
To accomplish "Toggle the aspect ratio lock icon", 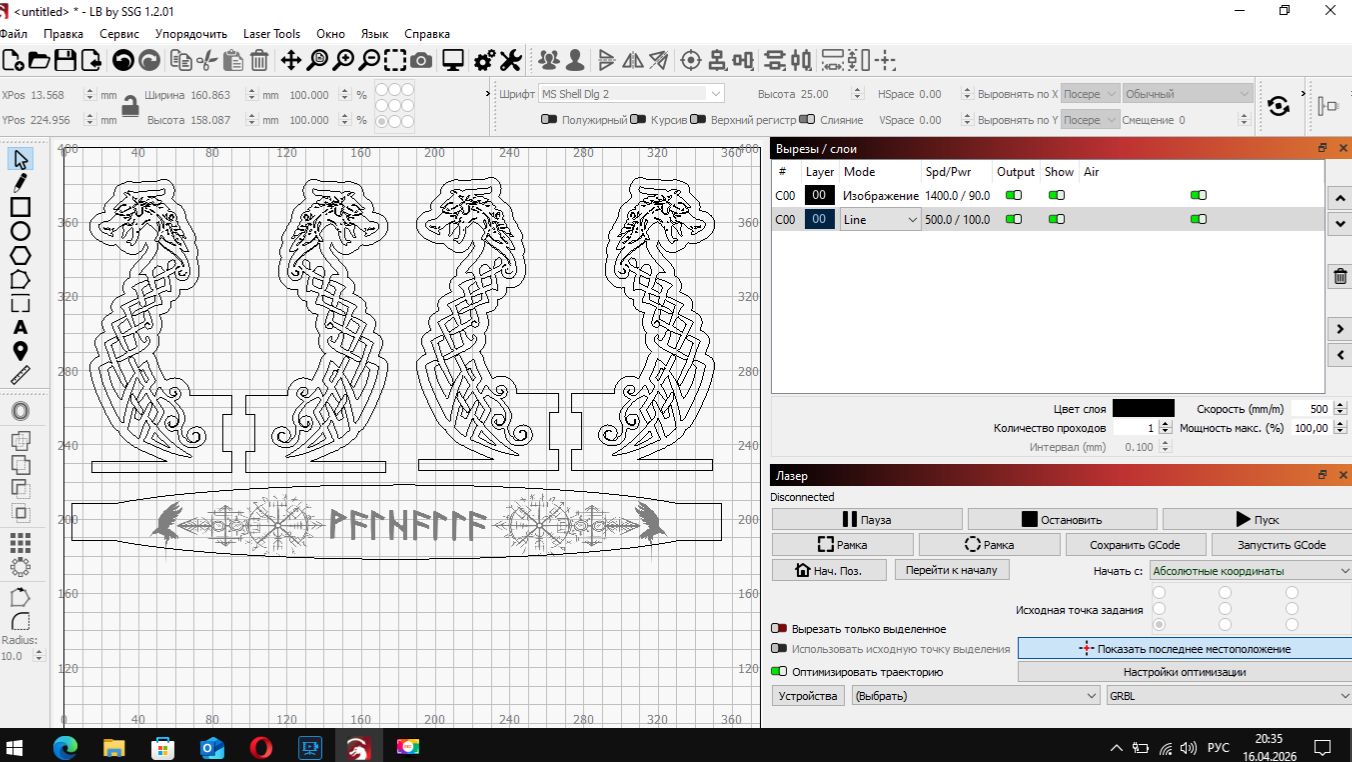I will tap(130, 107).
